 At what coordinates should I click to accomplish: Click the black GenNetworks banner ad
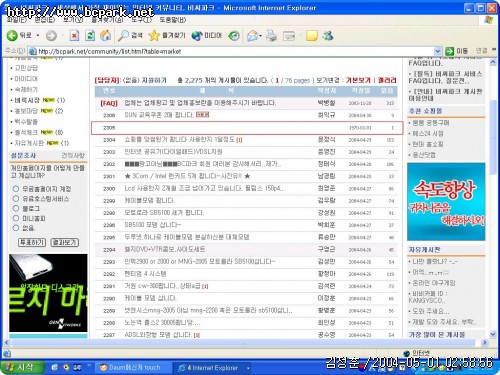click(x=48, y=293)
